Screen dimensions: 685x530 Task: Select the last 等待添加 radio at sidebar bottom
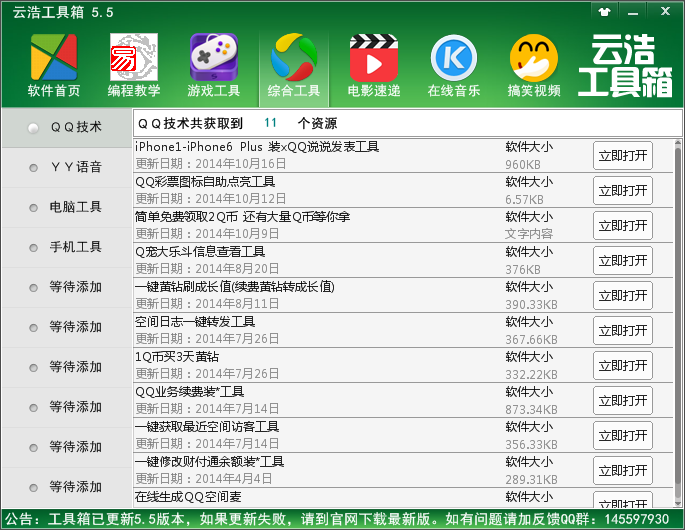33,488
